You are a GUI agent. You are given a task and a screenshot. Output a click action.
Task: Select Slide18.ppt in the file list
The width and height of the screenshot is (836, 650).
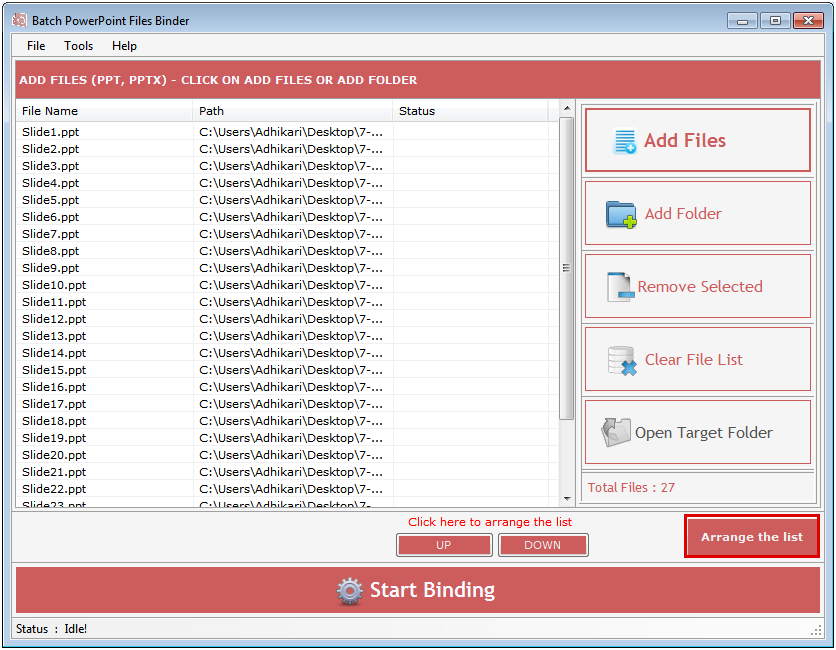(54, 421)
